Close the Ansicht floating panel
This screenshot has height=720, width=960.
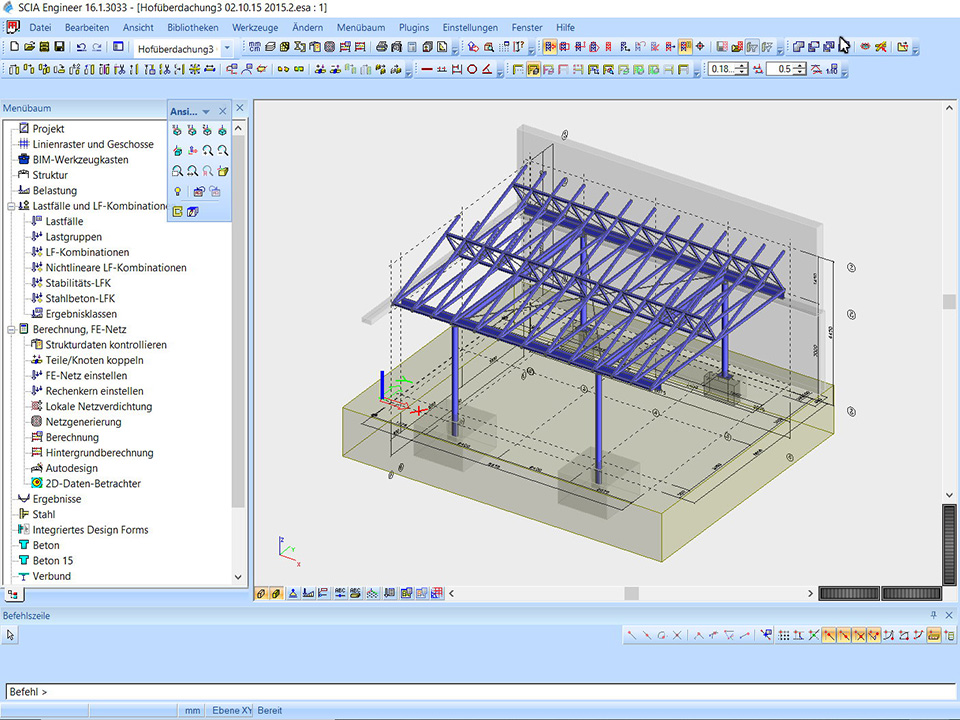pyautogui.click(x=223, y=111)
